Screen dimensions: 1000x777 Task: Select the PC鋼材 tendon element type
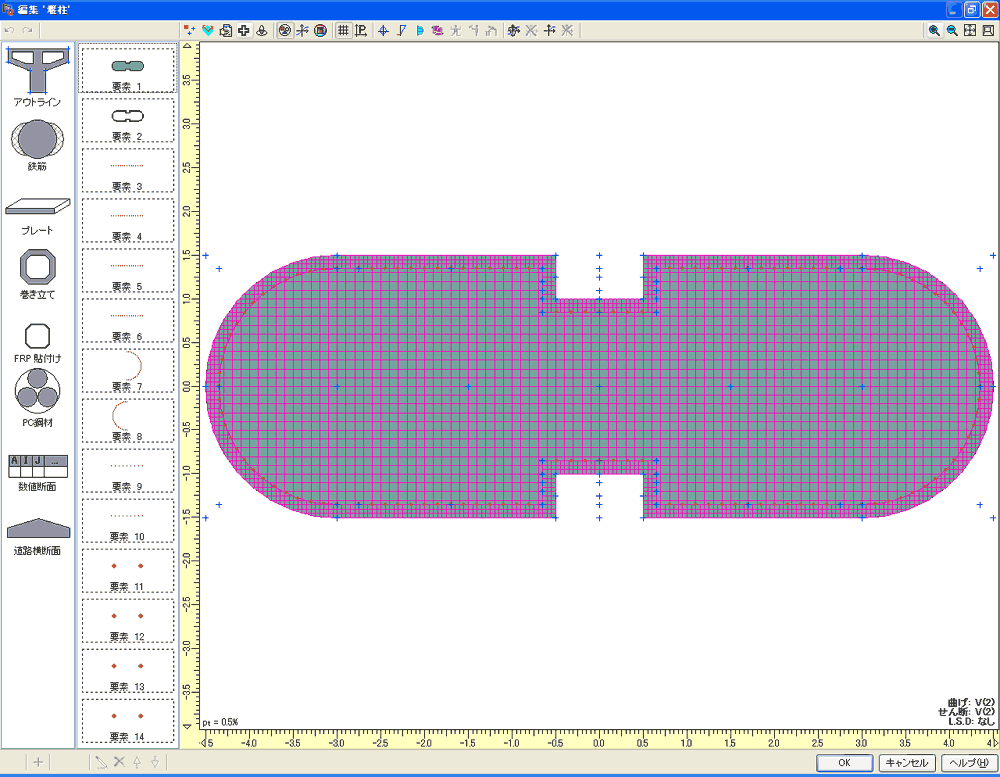pyautogui.click(x=38, y=397)
